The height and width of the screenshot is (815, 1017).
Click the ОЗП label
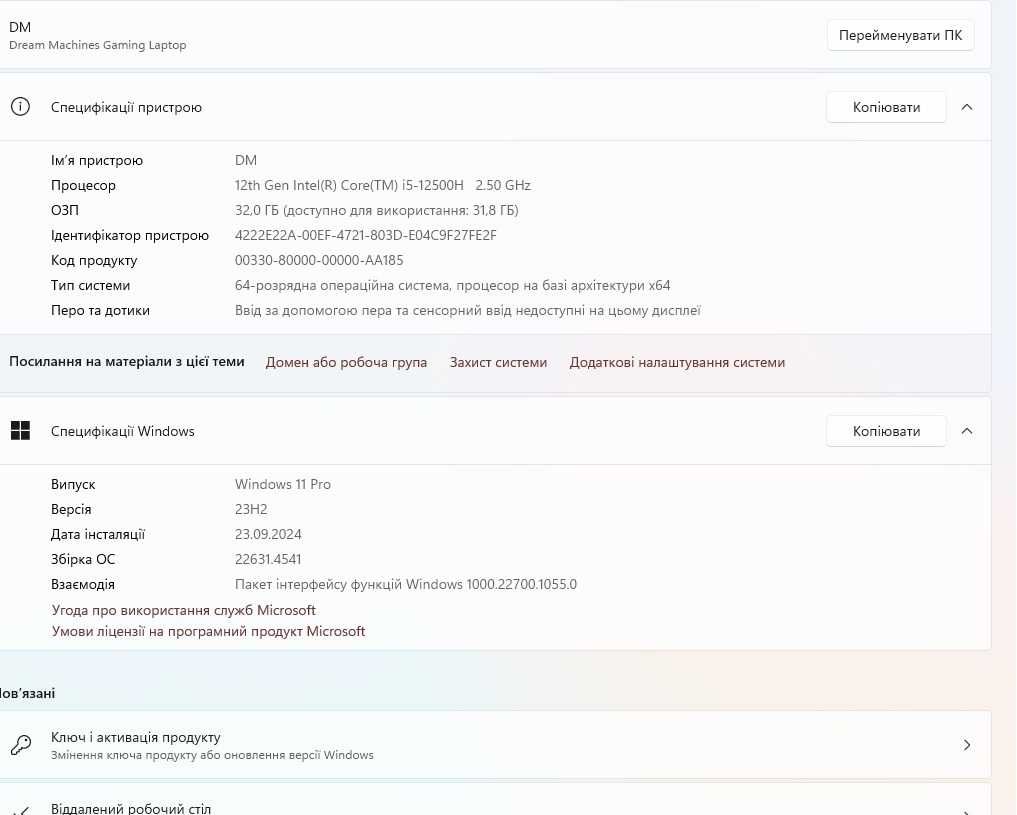65,210
